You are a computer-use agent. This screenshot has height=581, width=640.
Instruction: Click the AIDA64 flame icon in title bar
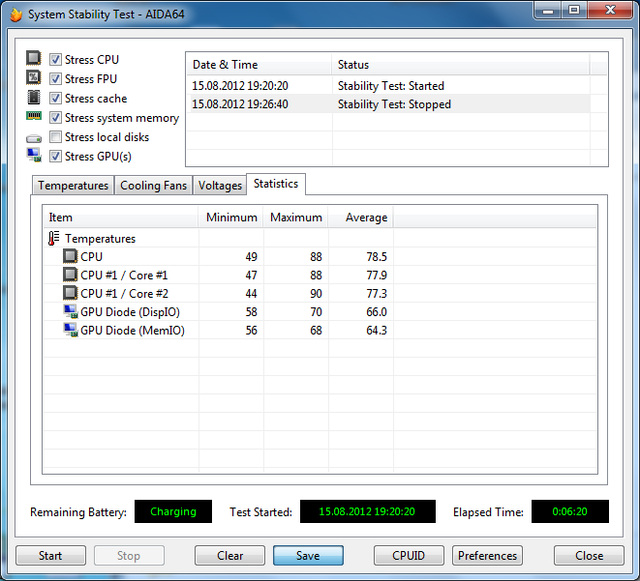[x=15, y=14]
